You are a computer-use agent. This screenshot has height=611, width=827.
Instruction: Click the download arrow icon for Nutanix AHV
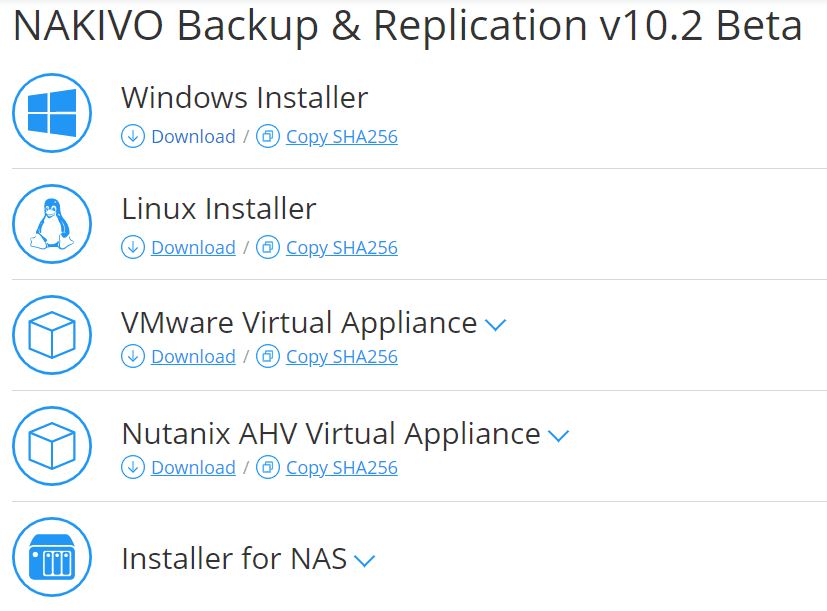point(133,468)
